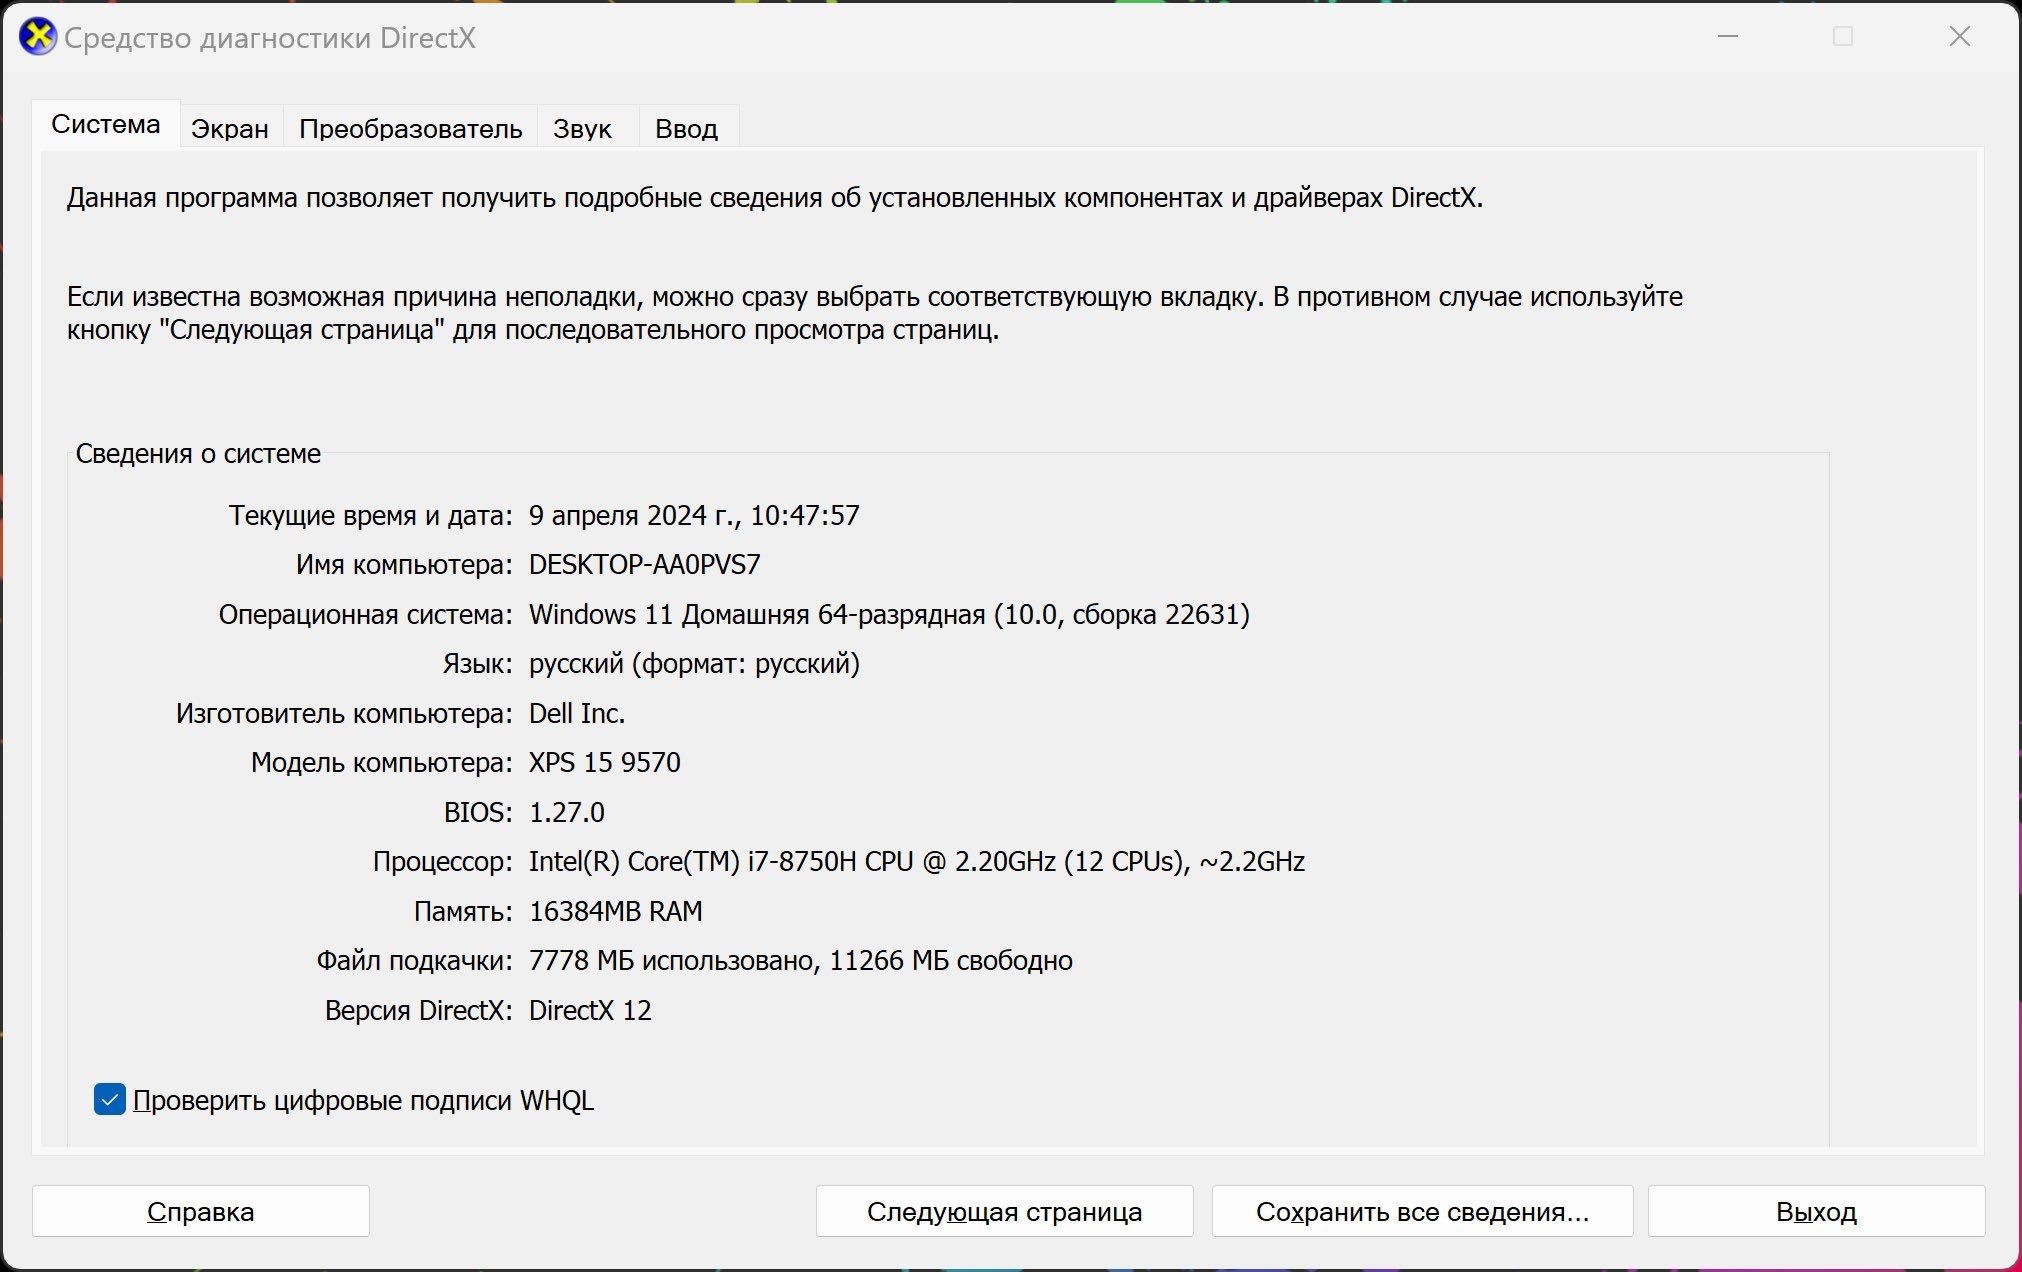Click the Справка button
The height and width of the screenshot is (1272, 2022).
201,1211
